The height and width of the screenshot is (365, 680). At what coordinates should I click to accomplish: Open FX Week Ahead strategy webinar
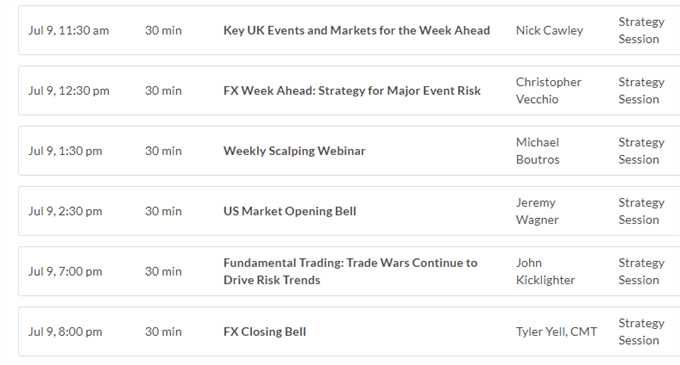(352, 91)
